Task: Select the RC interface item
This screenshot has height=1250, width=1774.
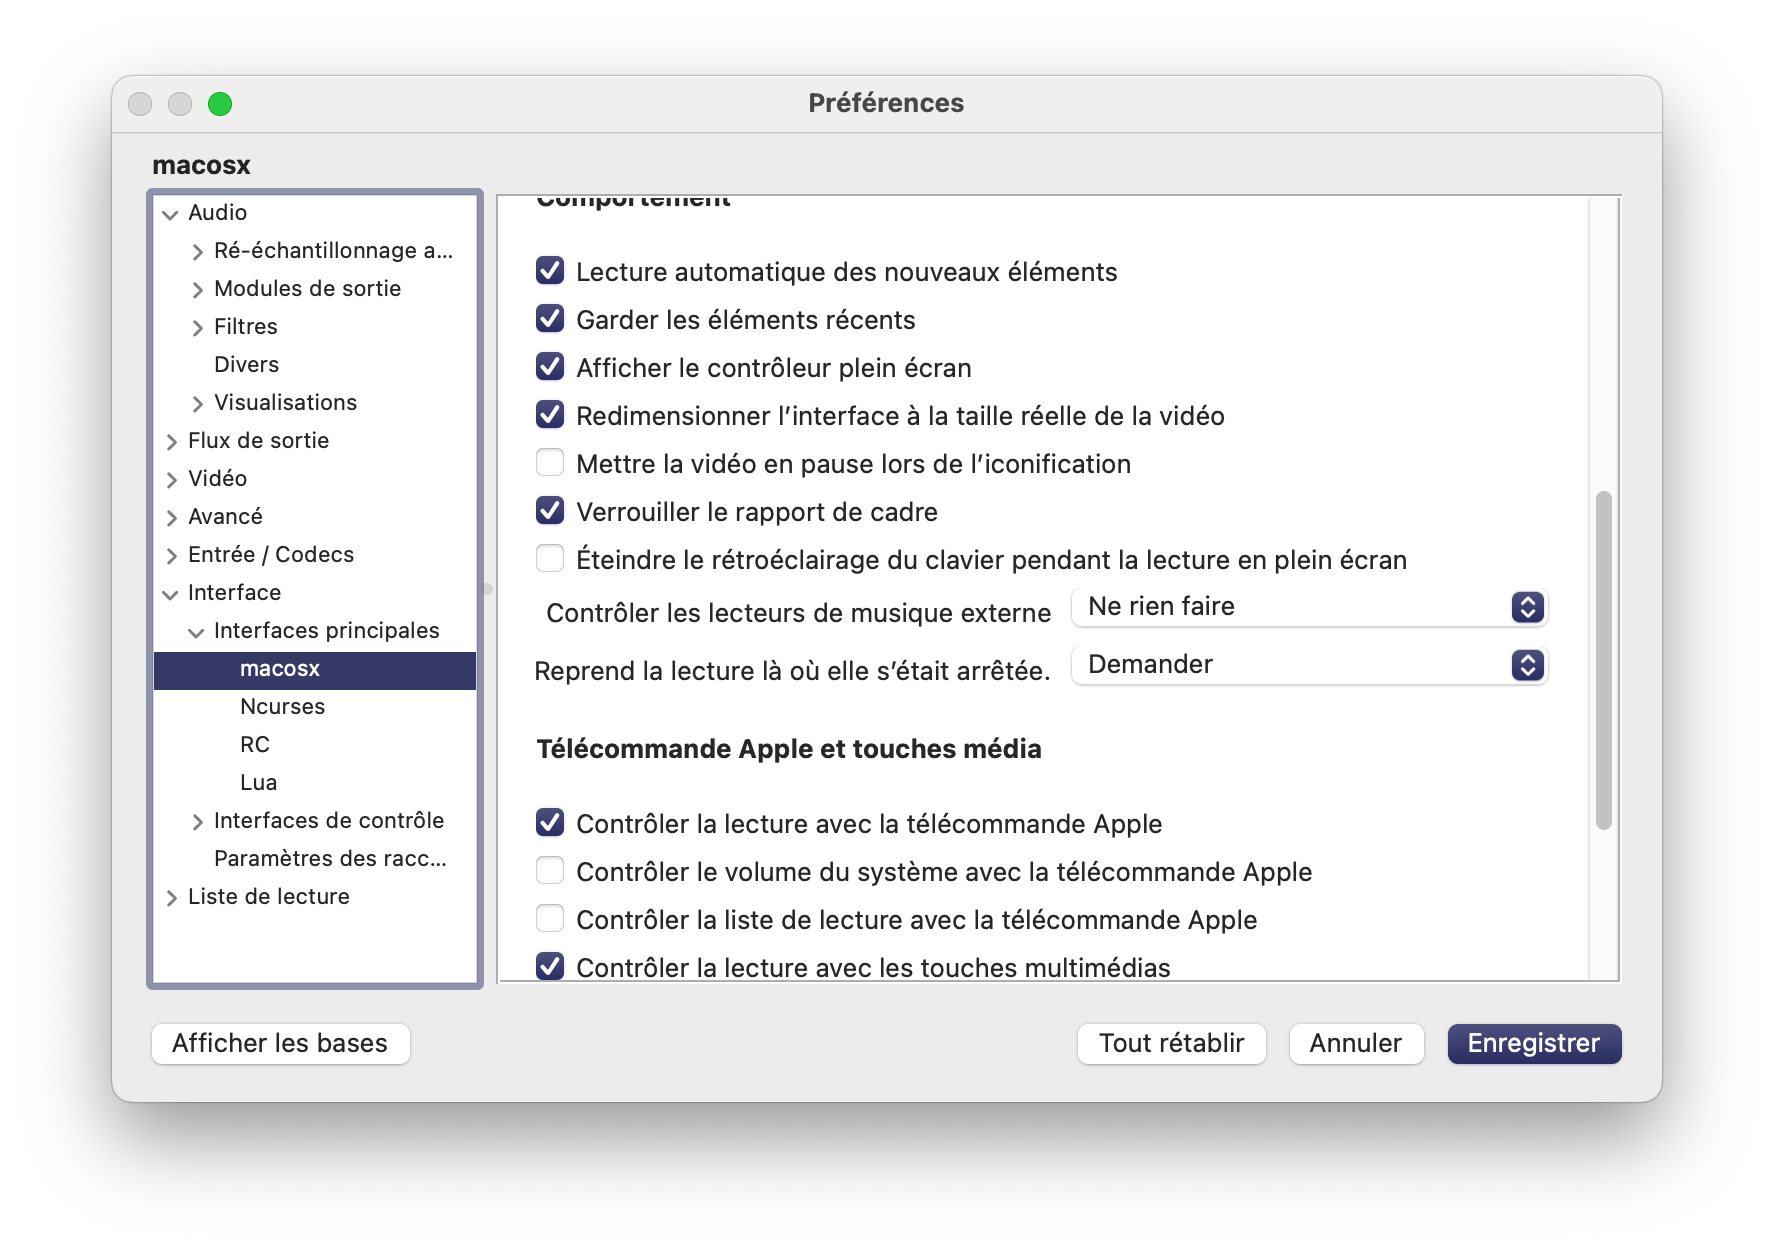Action: tap(255, 744)
